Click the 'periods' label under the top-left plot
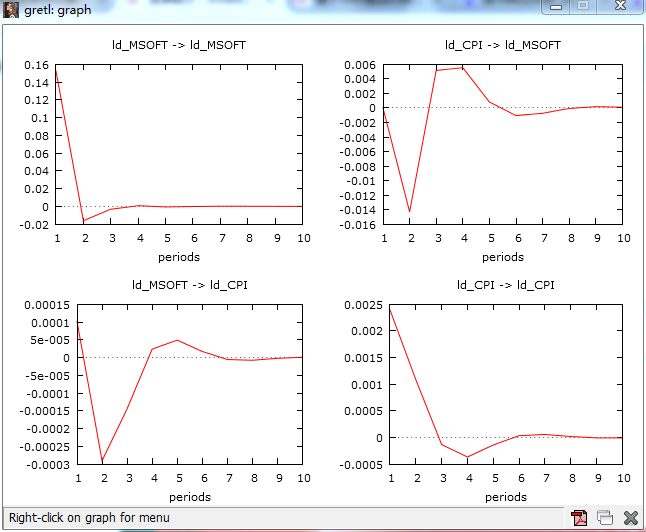646x532 pixels. 179,257
